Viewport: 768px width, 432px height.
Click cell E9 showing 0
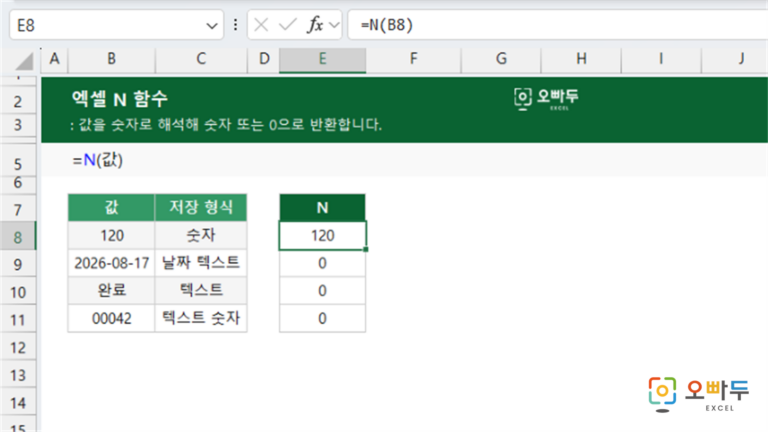click(322, 263)
